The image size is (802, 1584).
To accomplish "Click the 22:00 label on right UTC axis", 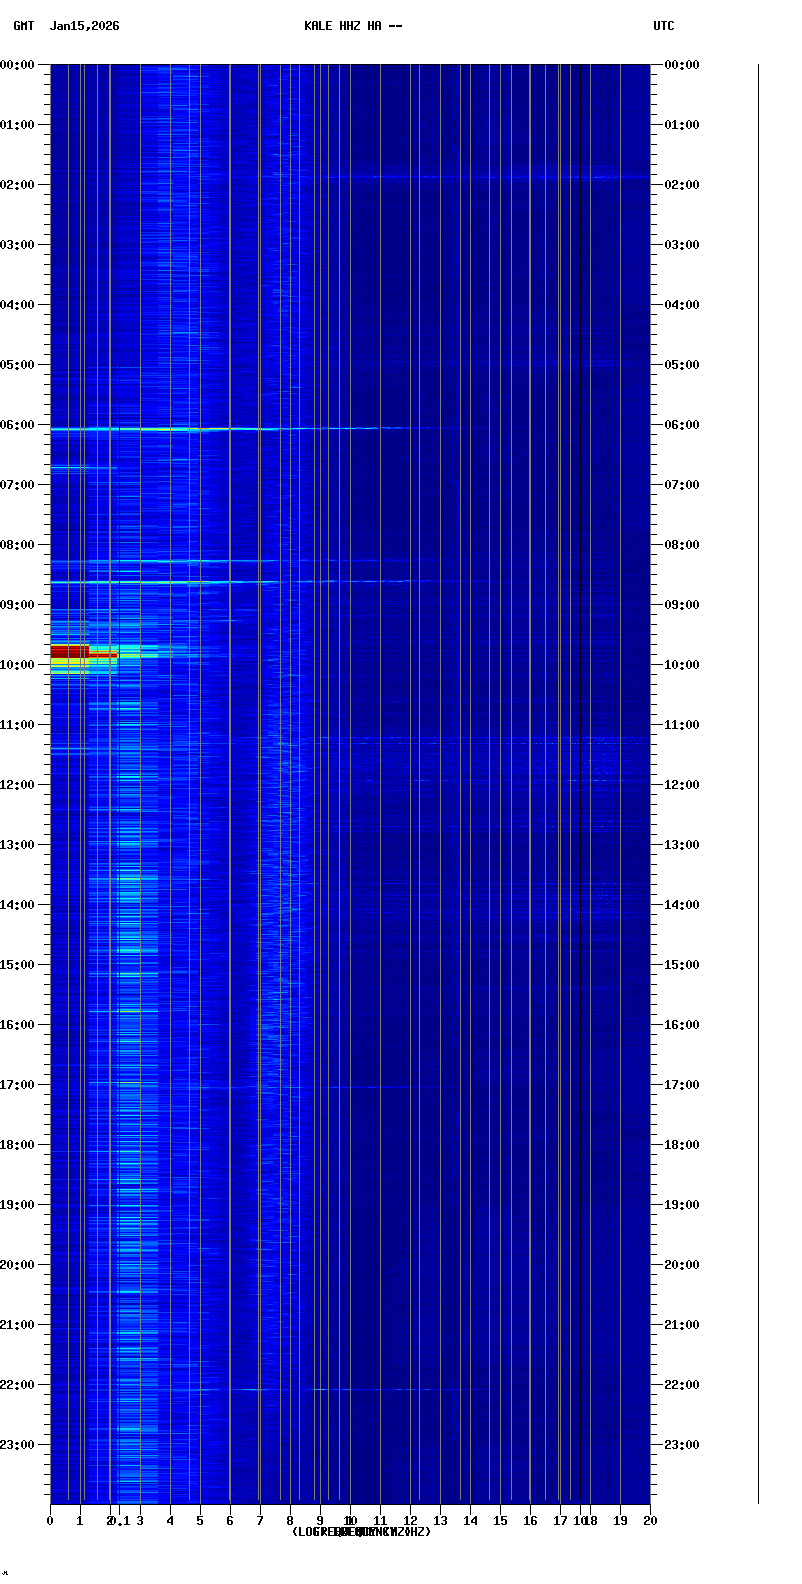I will (682, 1385).
